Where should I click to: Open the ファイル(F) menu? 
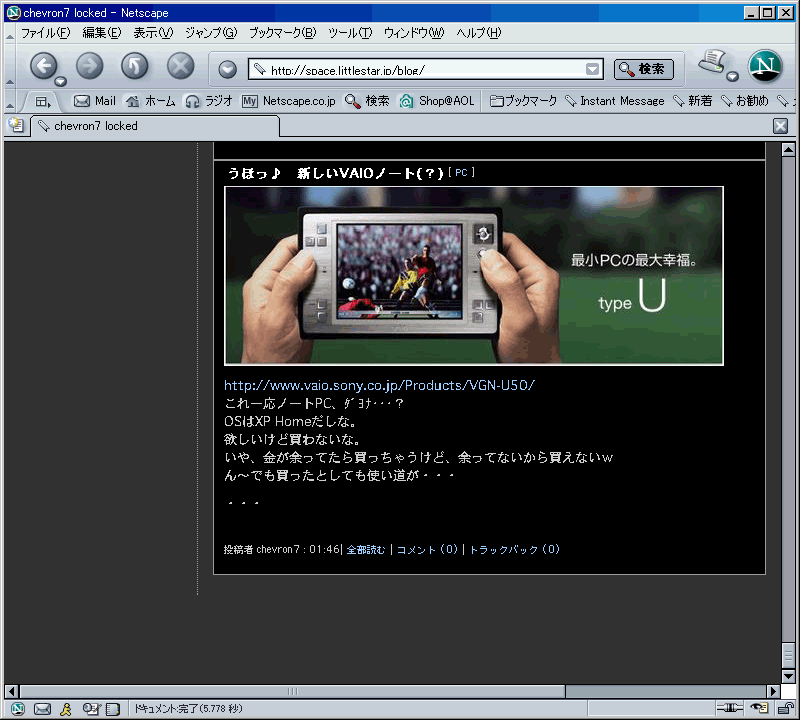pos(45,33)
